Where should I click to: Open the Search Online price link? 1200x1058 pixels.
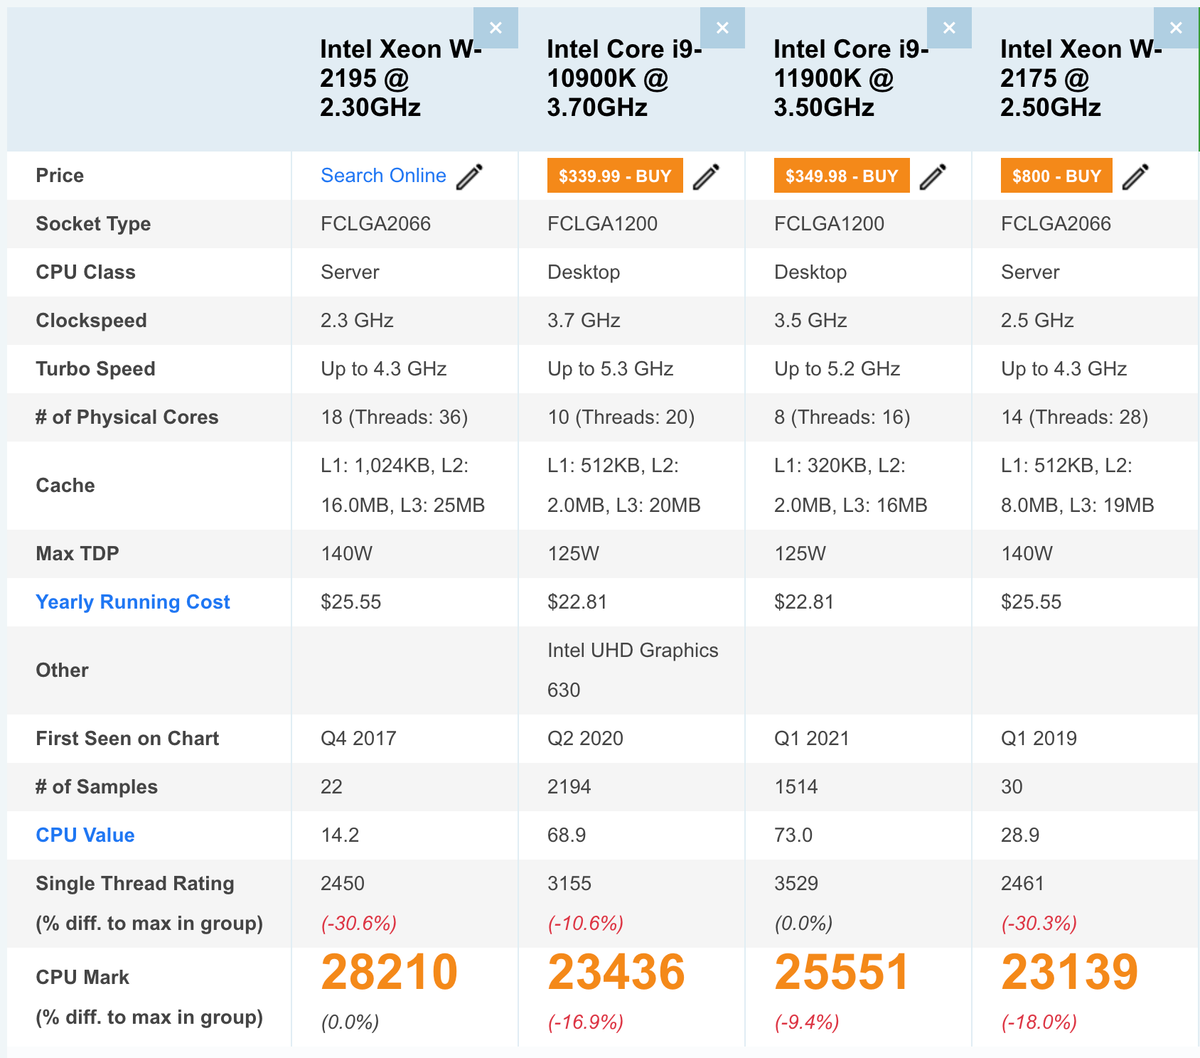point(383,176)
